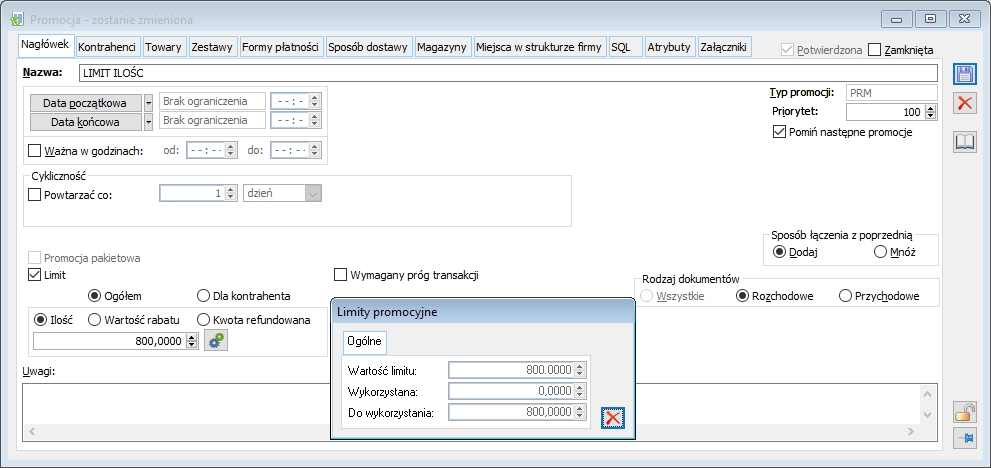Click the red X cancel icon below save
The height and width of the screenshot is (468, 991).
(964, 102)
